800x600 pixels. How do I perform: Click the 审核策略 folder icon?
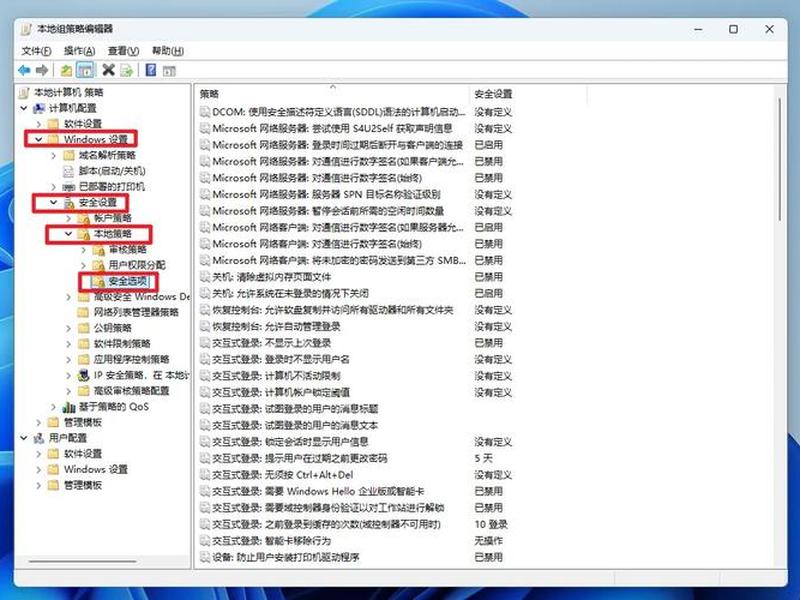pyautogui.click(x=98, y=249)
